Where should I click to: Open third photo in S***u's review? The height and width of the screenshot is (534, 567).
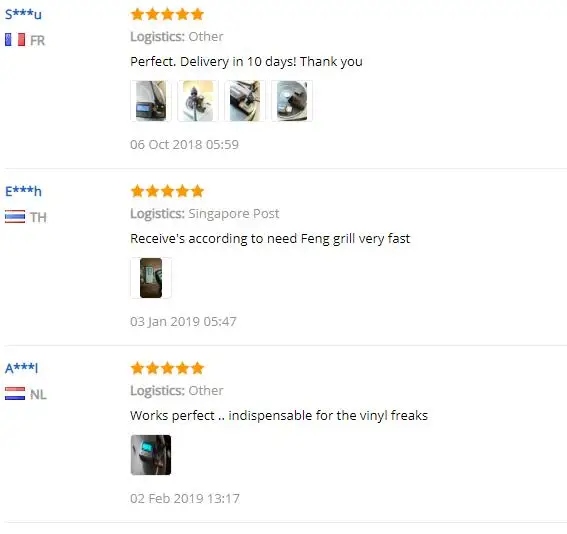(x=245, y=101)
